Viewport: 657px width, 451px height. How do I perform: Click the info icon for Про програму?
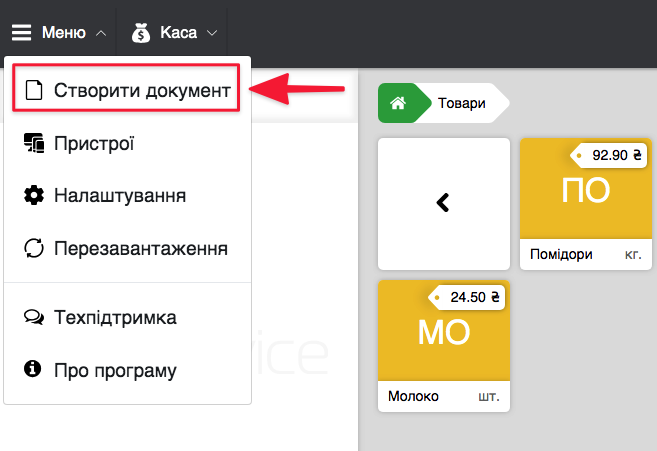coord(34,370)
